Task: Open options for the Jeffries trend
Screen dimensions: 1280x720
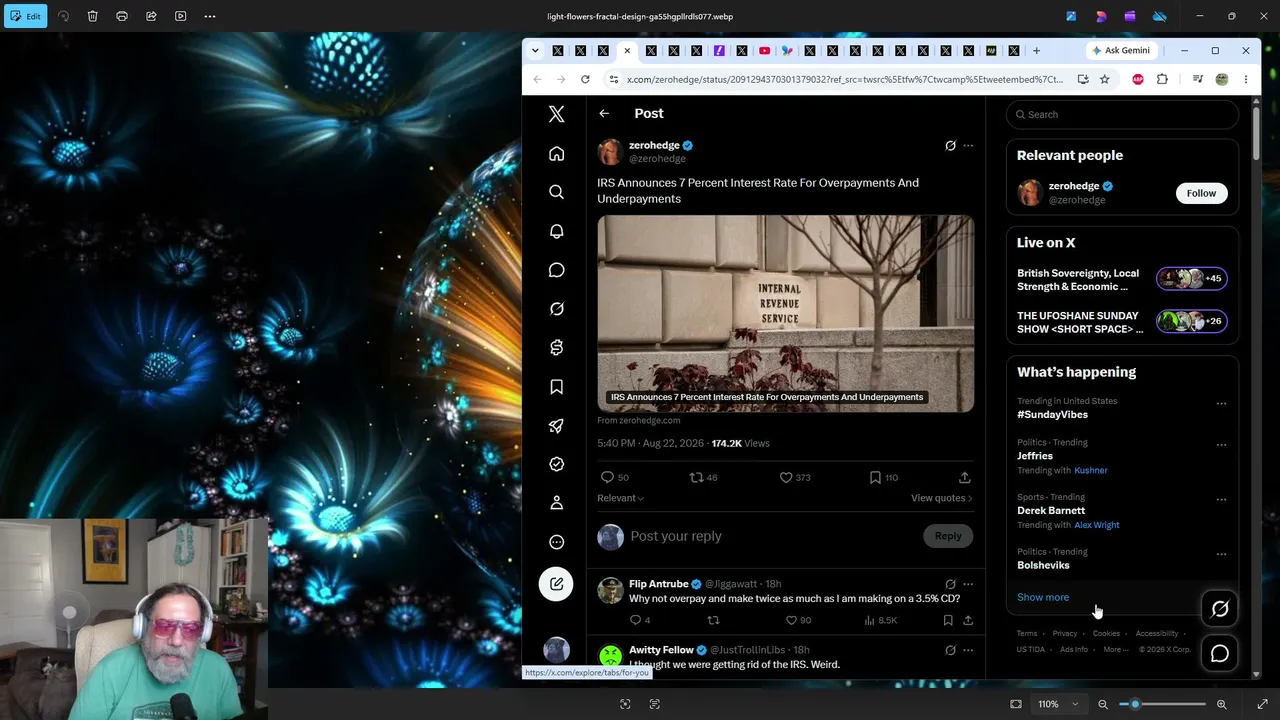Action: click(1221, 445)
